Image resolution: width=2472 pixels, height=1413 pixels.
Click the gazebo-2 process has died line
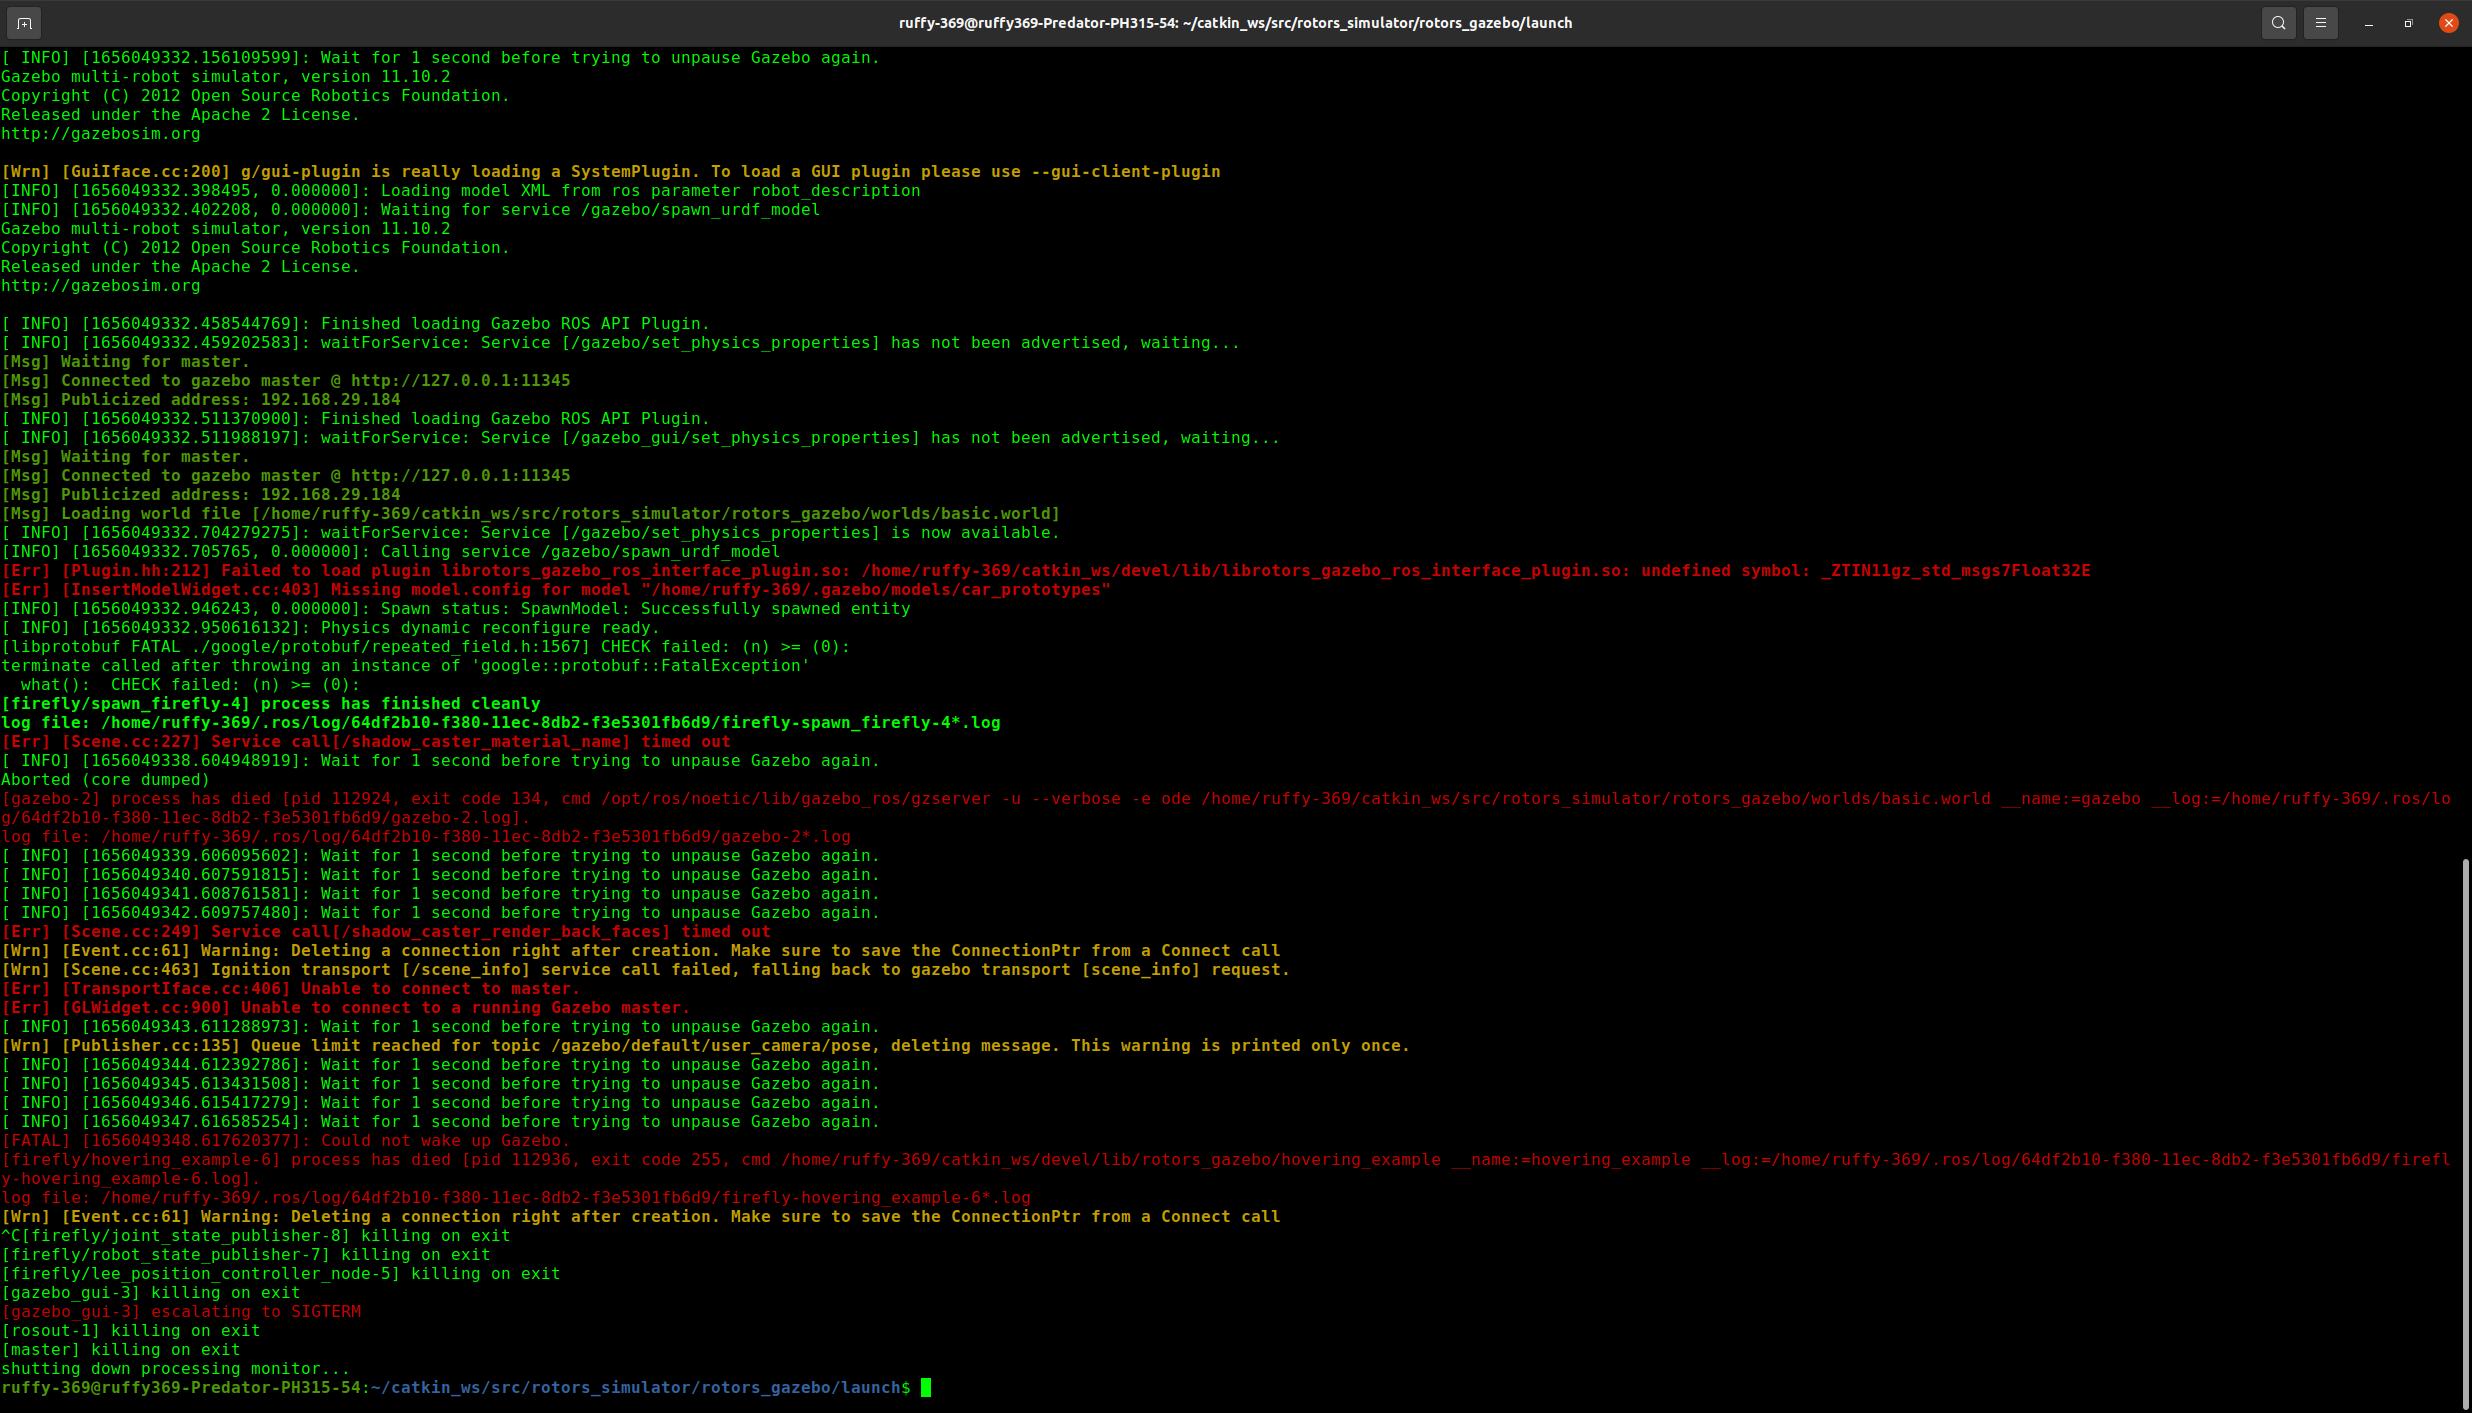point(1226,808)
